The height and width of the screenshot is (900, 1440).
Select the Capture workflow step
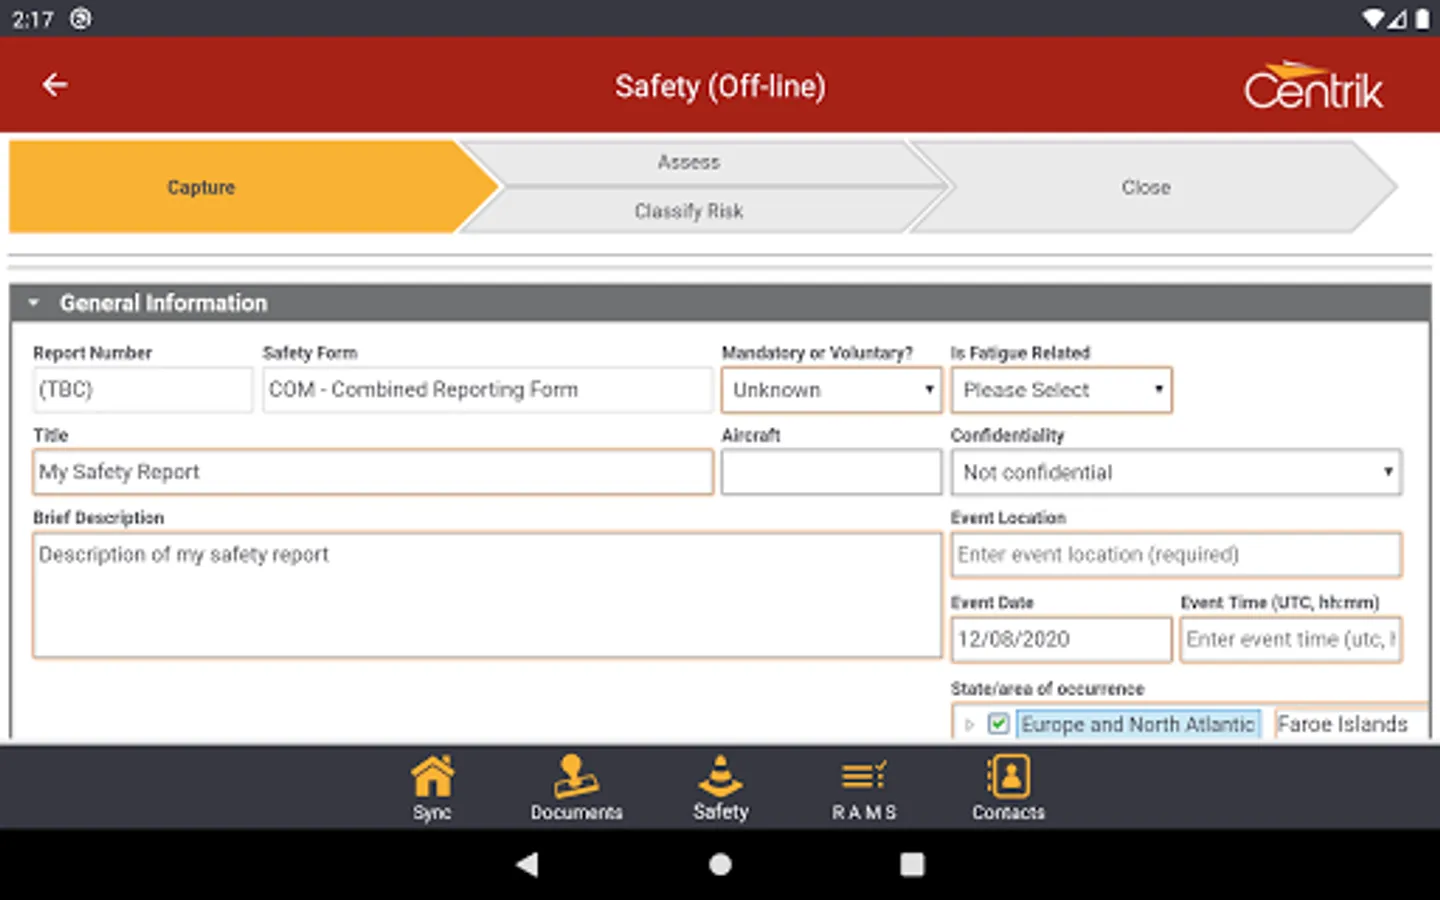pyautogui.click(x=254, y=187)
